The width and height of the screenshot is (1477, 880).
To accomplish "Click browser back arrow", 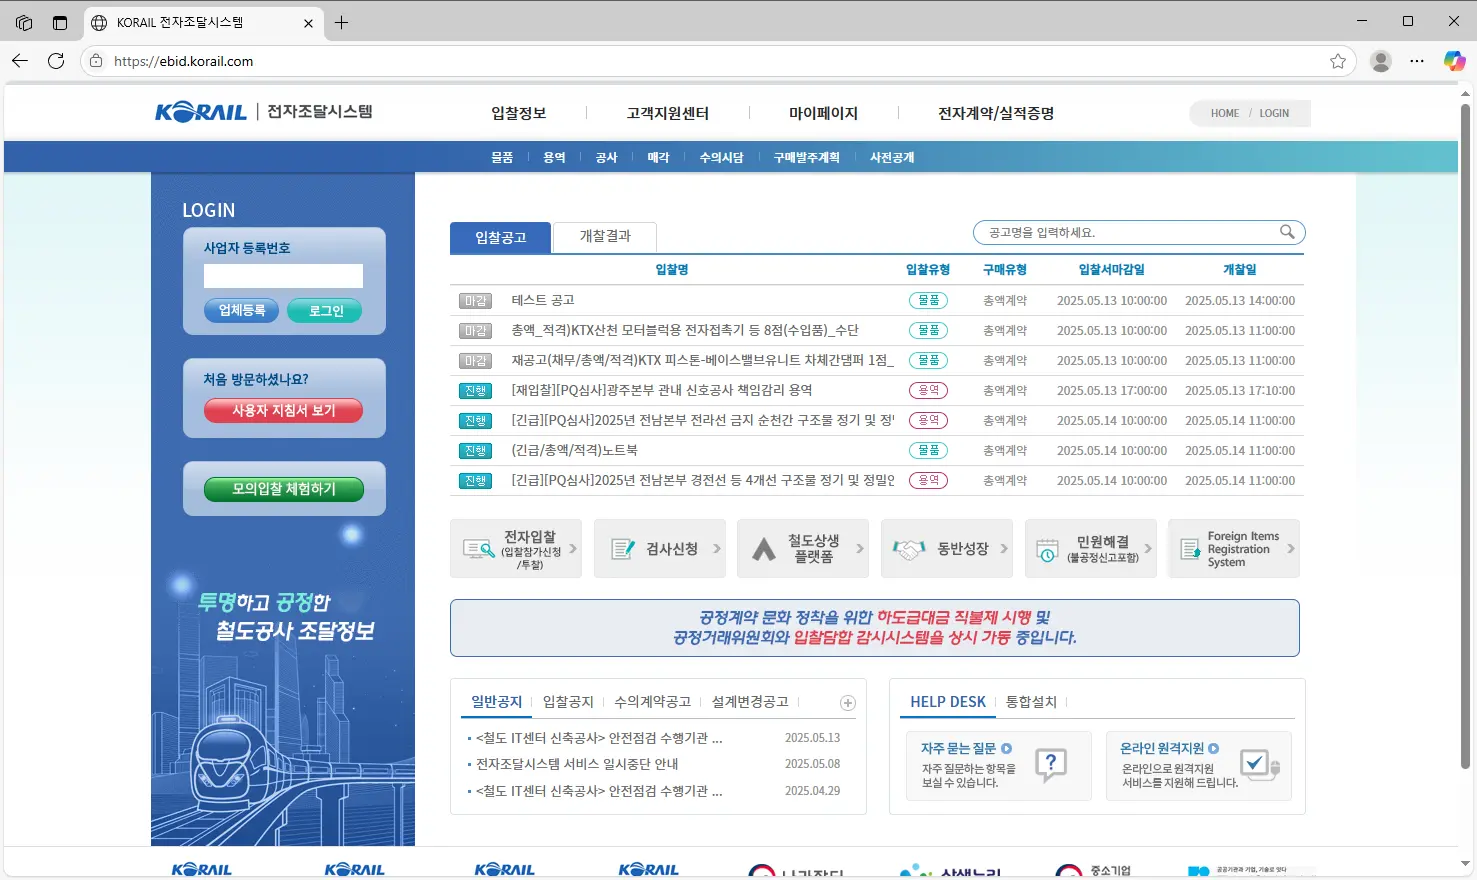I will [x=20, y=61].
